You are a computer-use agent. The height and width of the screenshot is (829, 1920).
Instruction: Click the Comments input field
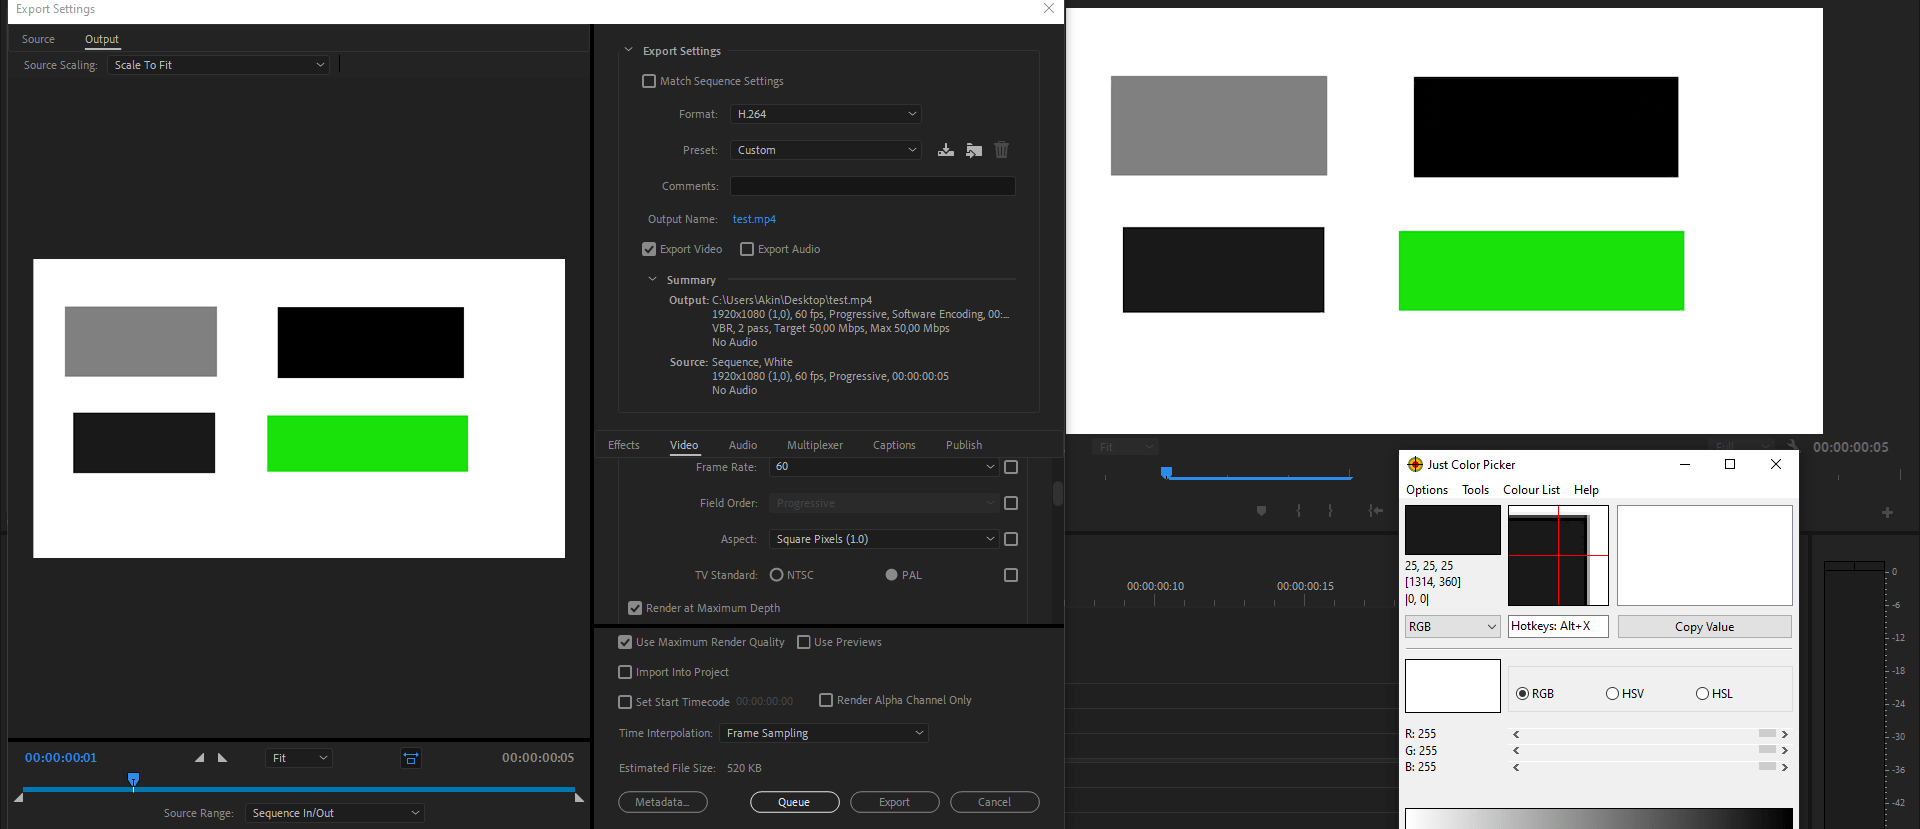point(873,186)
